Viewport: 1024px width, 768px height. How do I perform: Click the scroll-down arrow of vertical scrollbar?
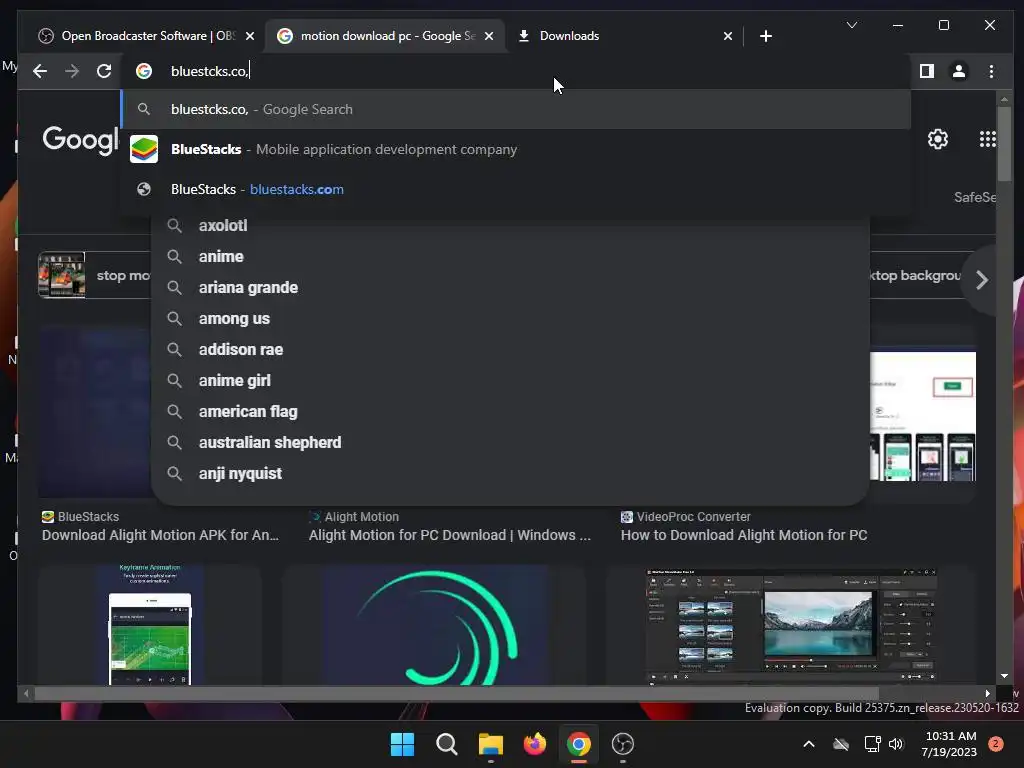[x=1004, y=676]
